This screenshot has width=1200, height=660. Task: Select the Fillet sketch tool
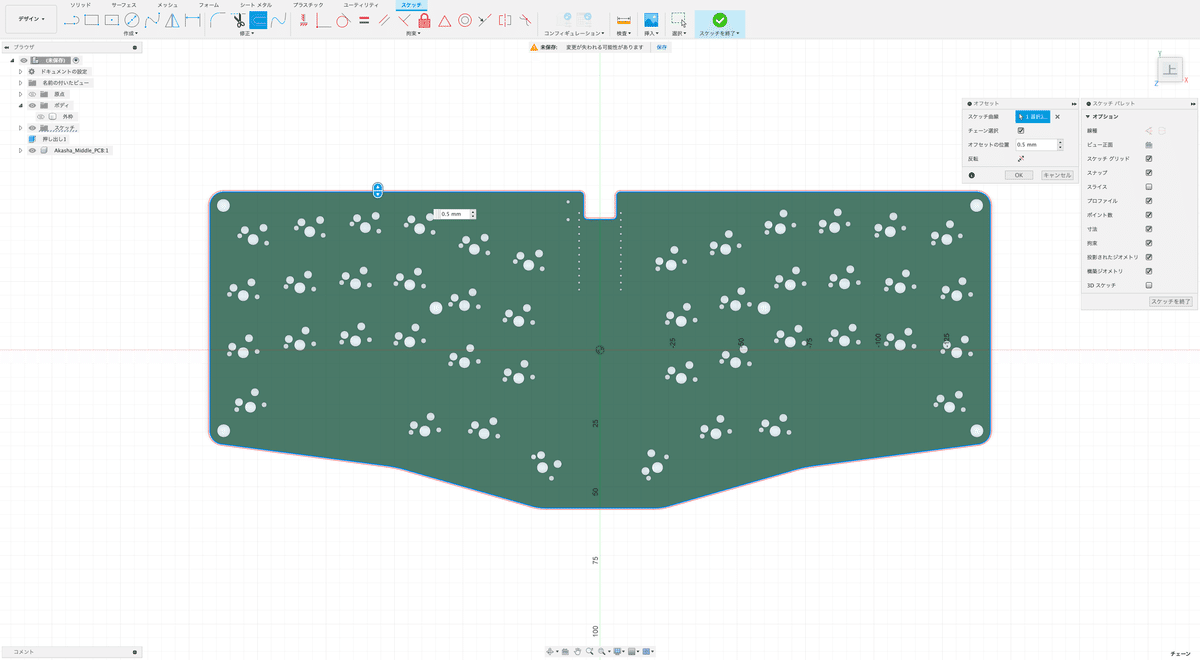pos(218,19)
